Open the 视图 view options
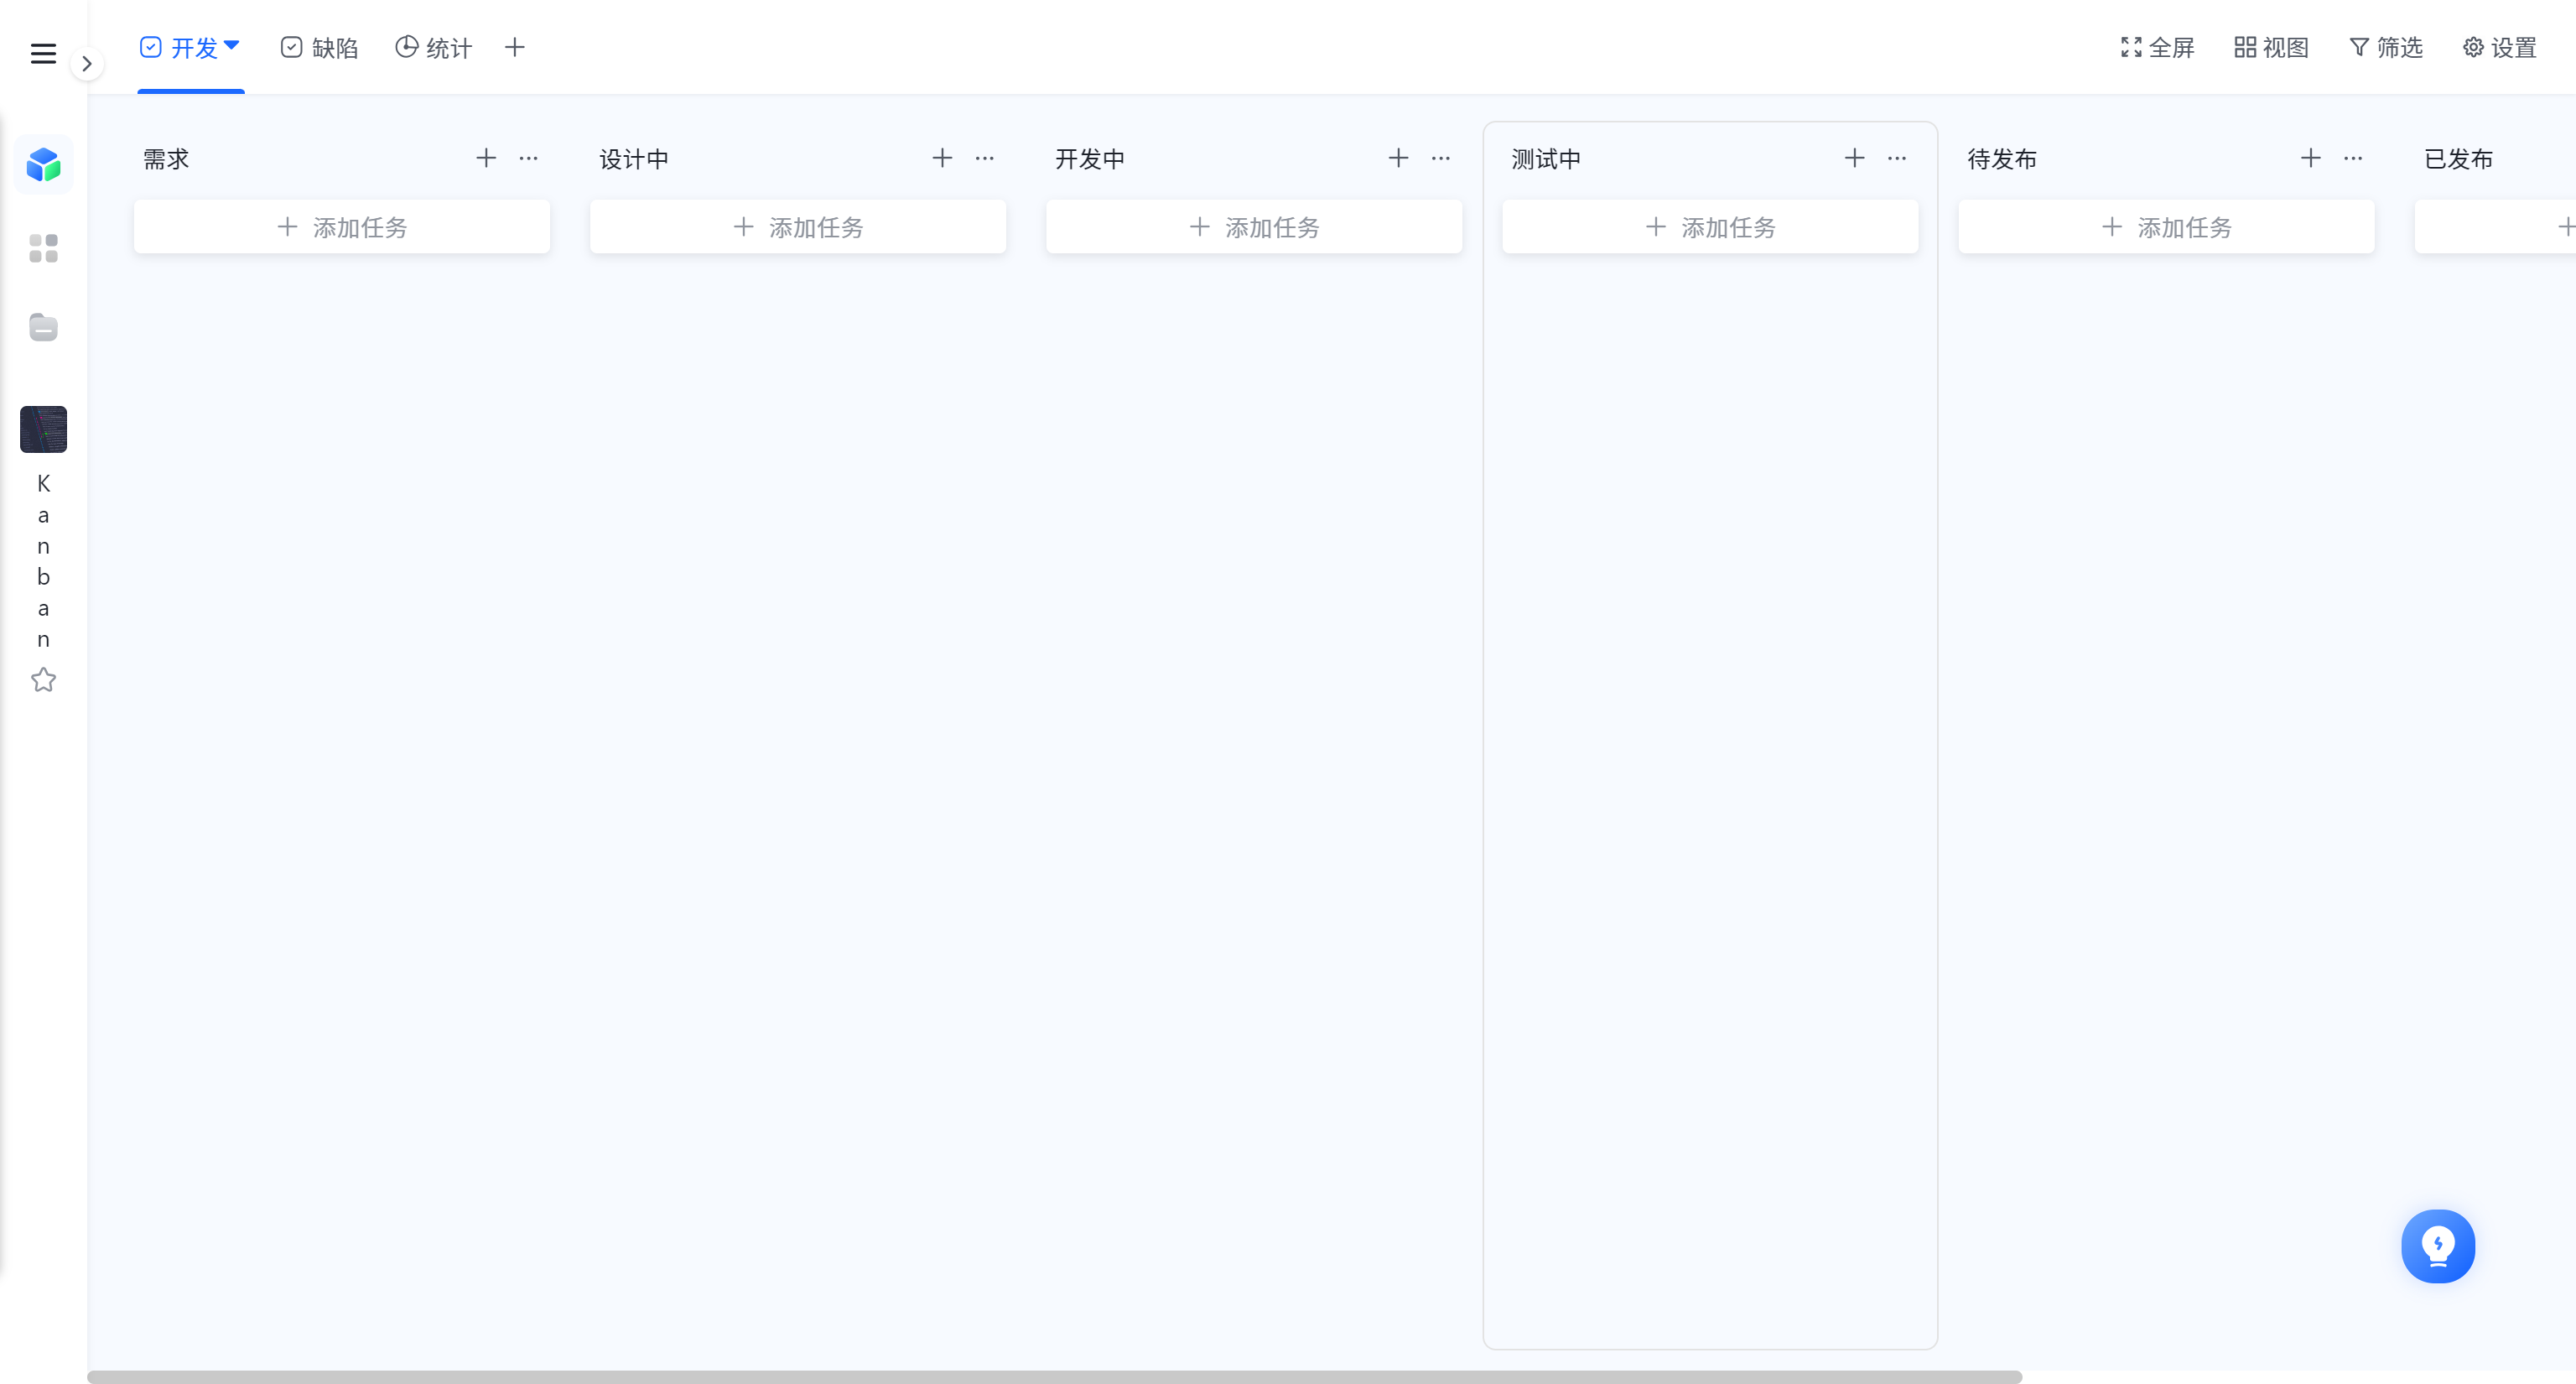The width and height of the screenshot is (2576, 1384). click(x=2271, y=47)
